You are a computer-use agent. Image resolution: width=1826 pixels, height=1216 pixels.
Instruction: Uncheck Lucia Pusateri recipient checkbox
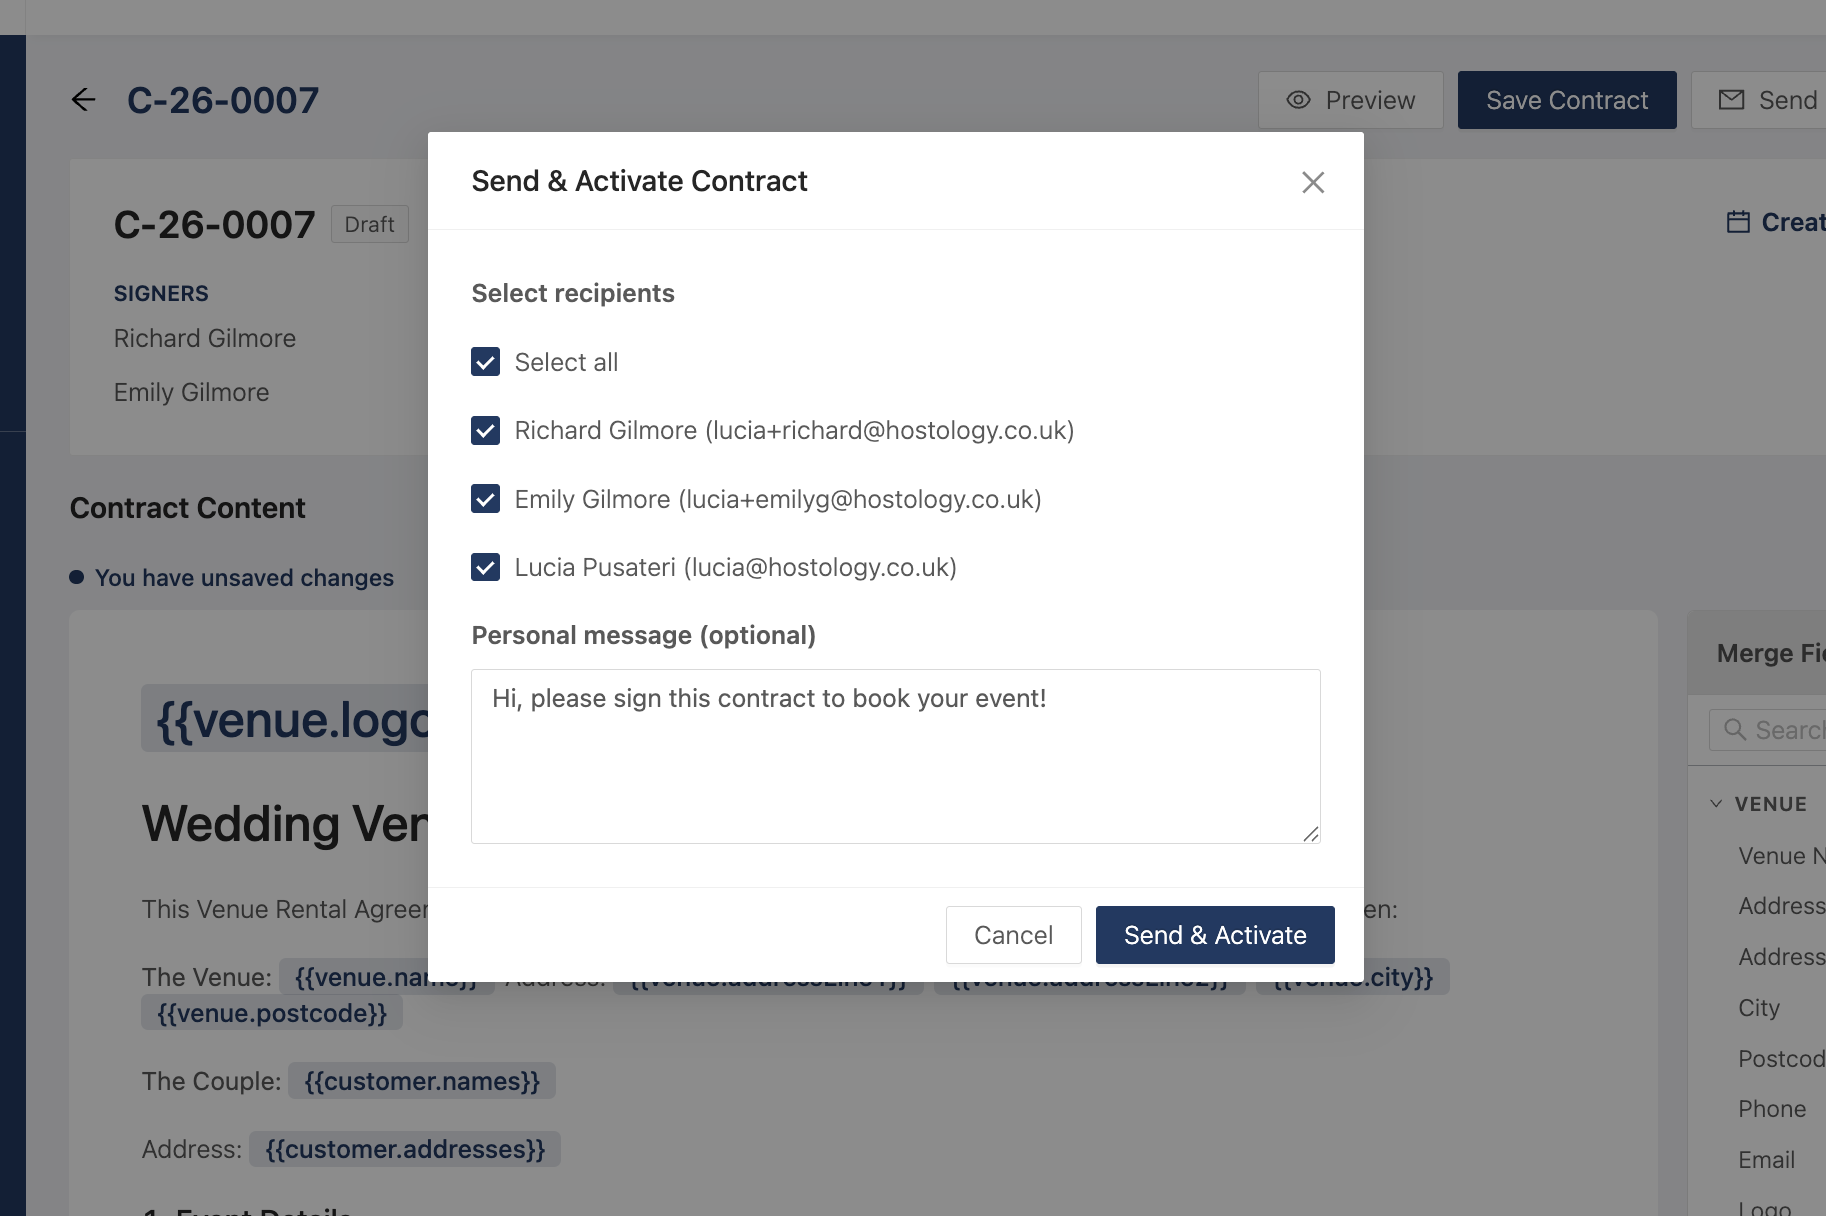[485, 567]
